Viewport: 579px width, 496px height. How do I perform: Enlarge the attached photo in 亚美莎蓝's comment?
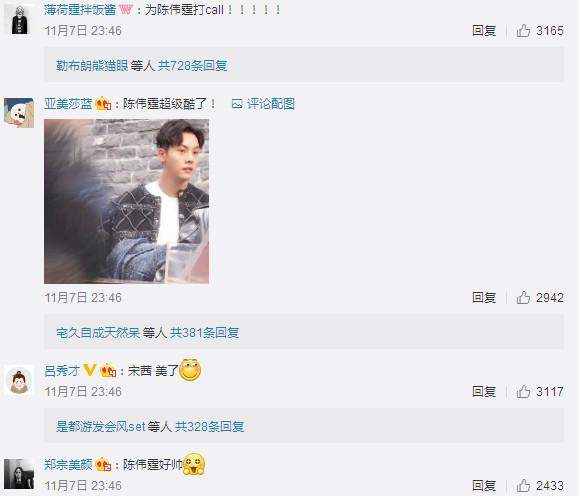coord(126,201)
